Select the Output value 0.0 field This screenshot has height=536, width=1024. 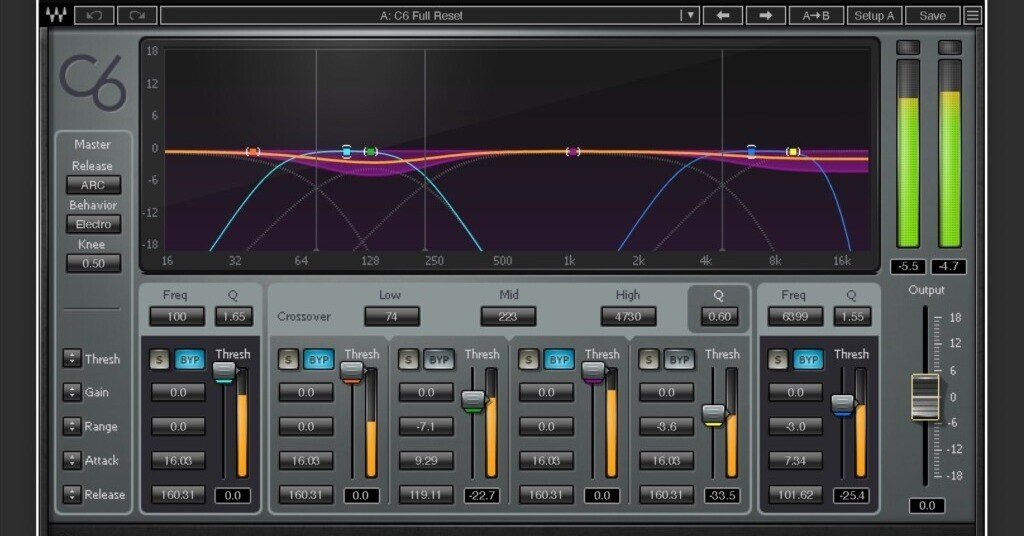(927, 505)
